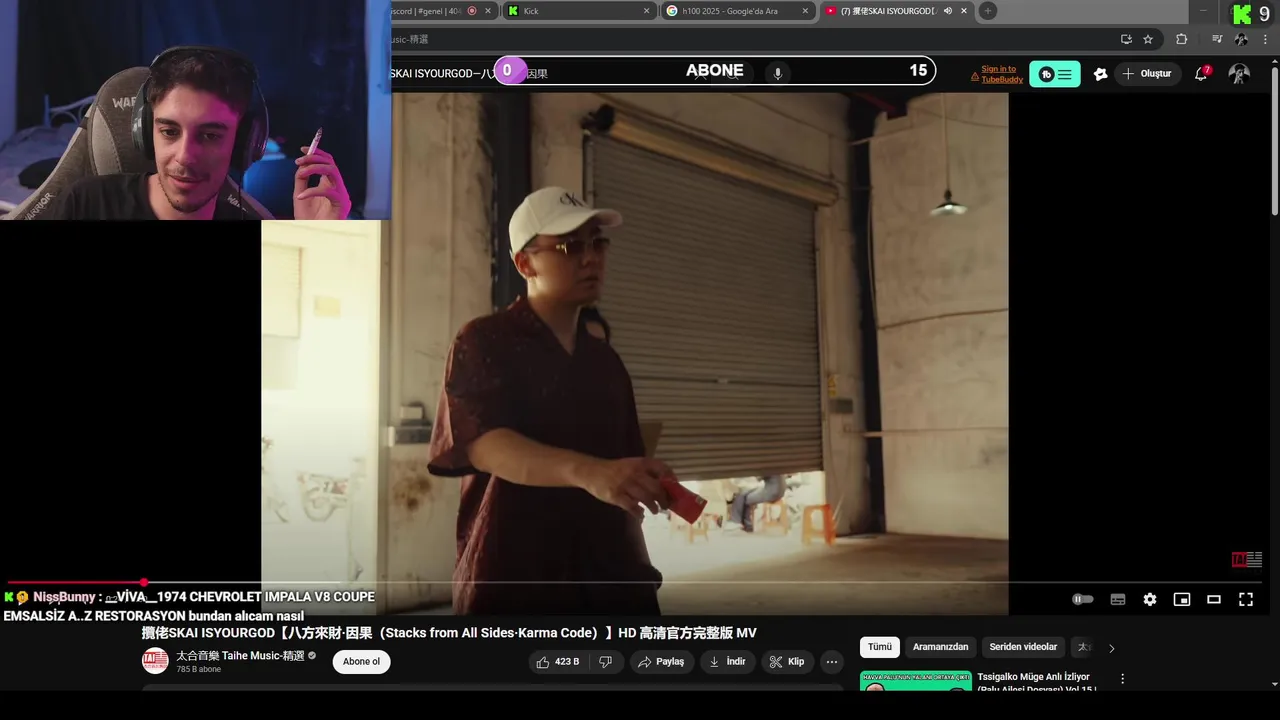Open the Taihe Music channel avatar

tap(155, 661)
